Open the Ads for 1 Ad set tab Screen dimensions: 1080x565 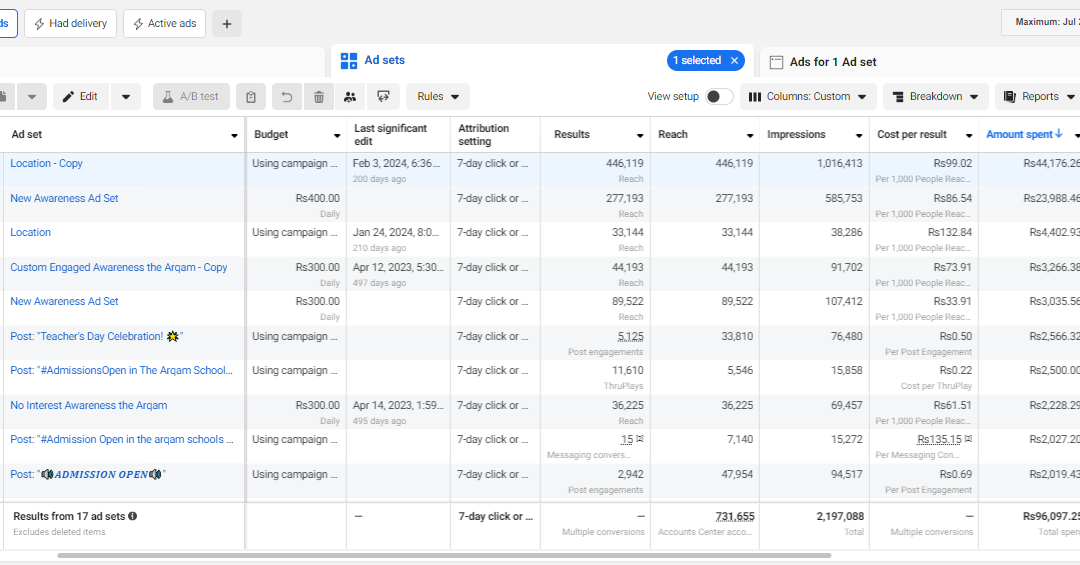[832, 62]
